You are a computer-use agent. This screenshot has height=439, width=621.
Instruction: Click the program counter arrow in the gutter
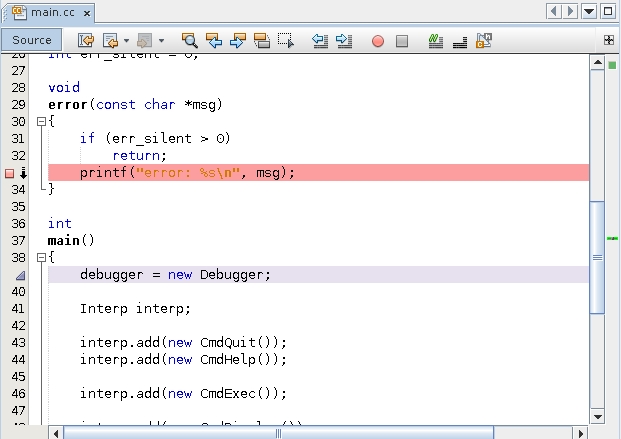(x=23, y=173)
